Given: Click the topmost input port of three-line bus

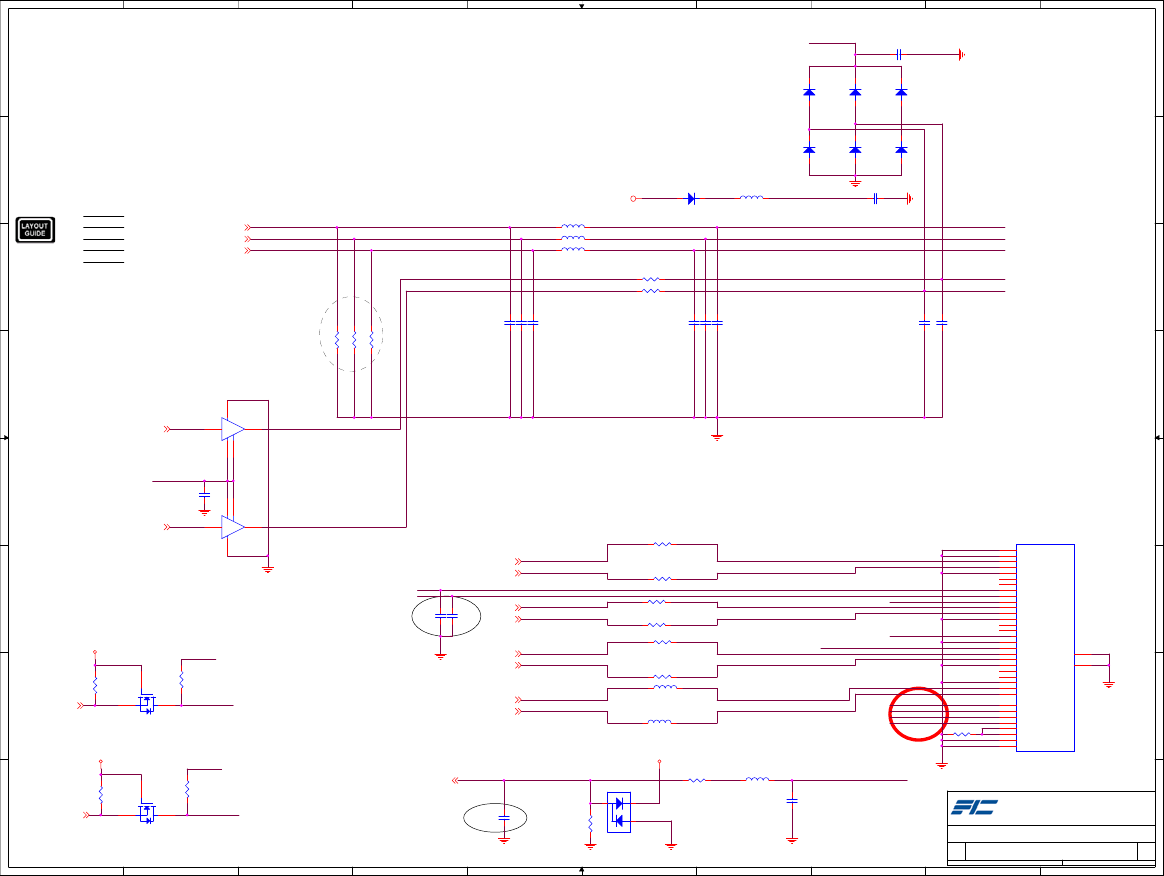Looking at the screenshot, I should point(248,227).
